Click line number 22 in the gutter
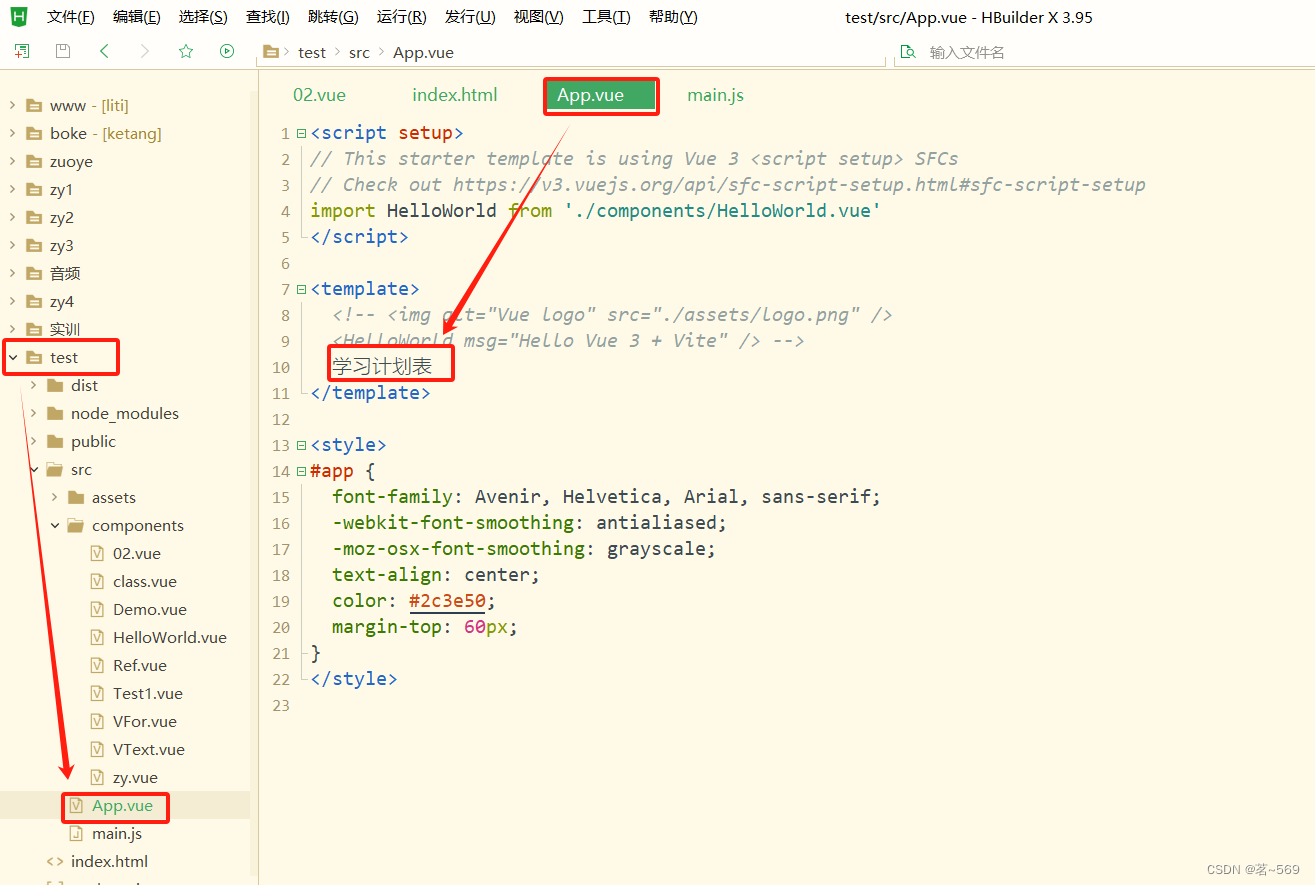 click(280, 679)
